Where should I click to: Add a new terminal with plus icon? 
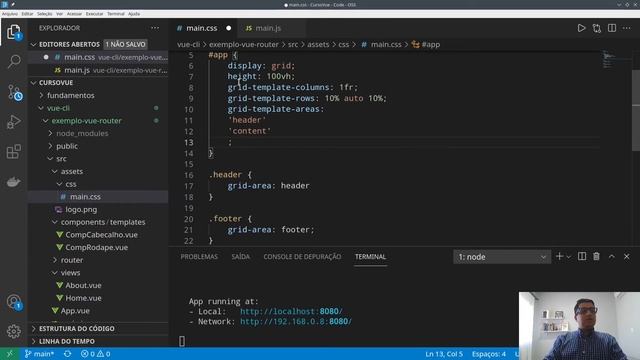coord(559,256)
